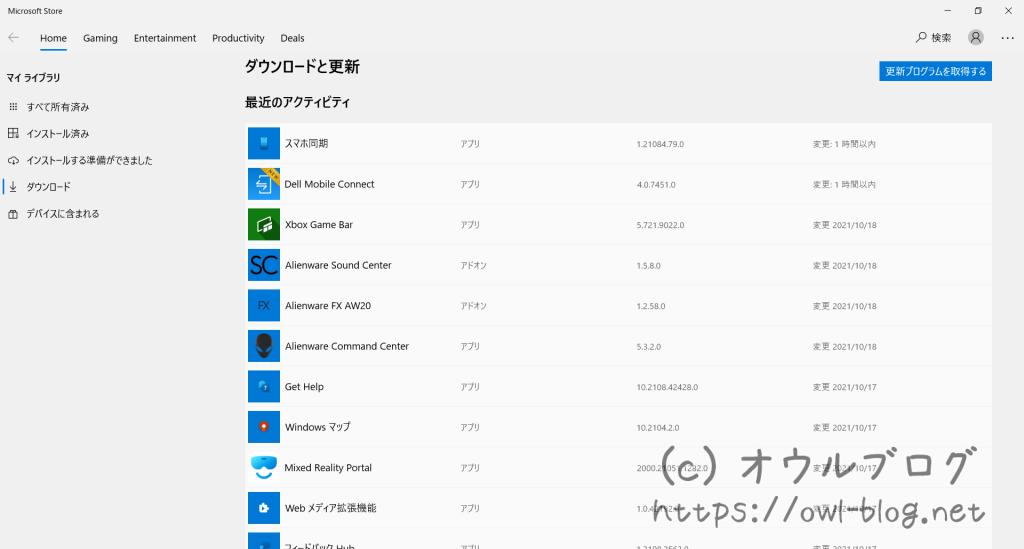Click the Windows マップ app icon
This screenshot has height=549, width=1024.
[264, 427]
